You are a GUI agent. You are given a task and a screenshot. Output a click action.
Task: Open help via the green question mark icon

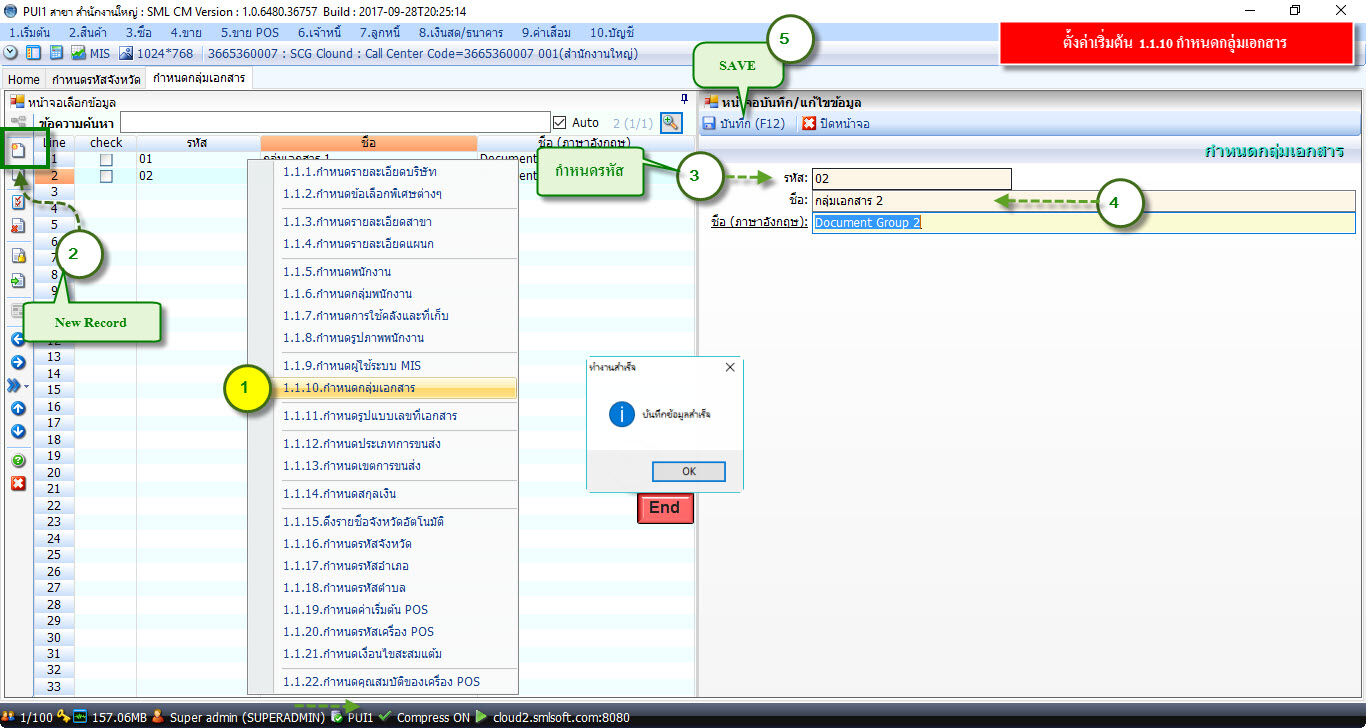pyautogui.click(x=18, y=461)
